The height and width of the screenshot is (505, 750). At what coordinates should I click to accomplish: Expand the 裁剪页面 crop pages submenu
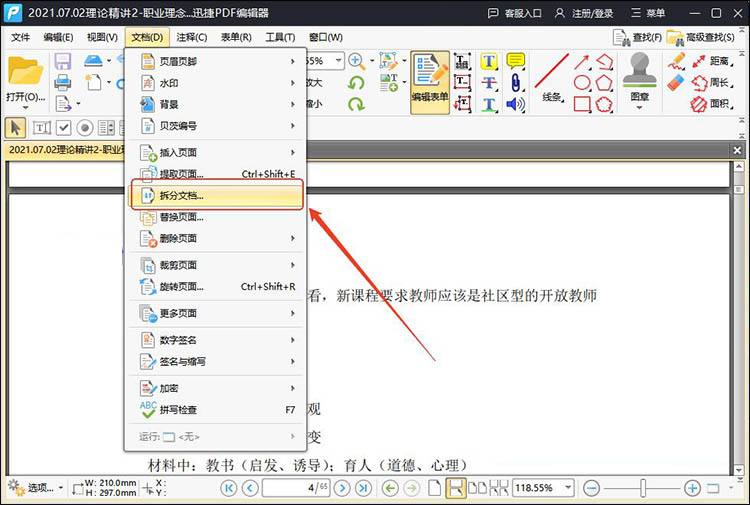(x=216, y=265)
